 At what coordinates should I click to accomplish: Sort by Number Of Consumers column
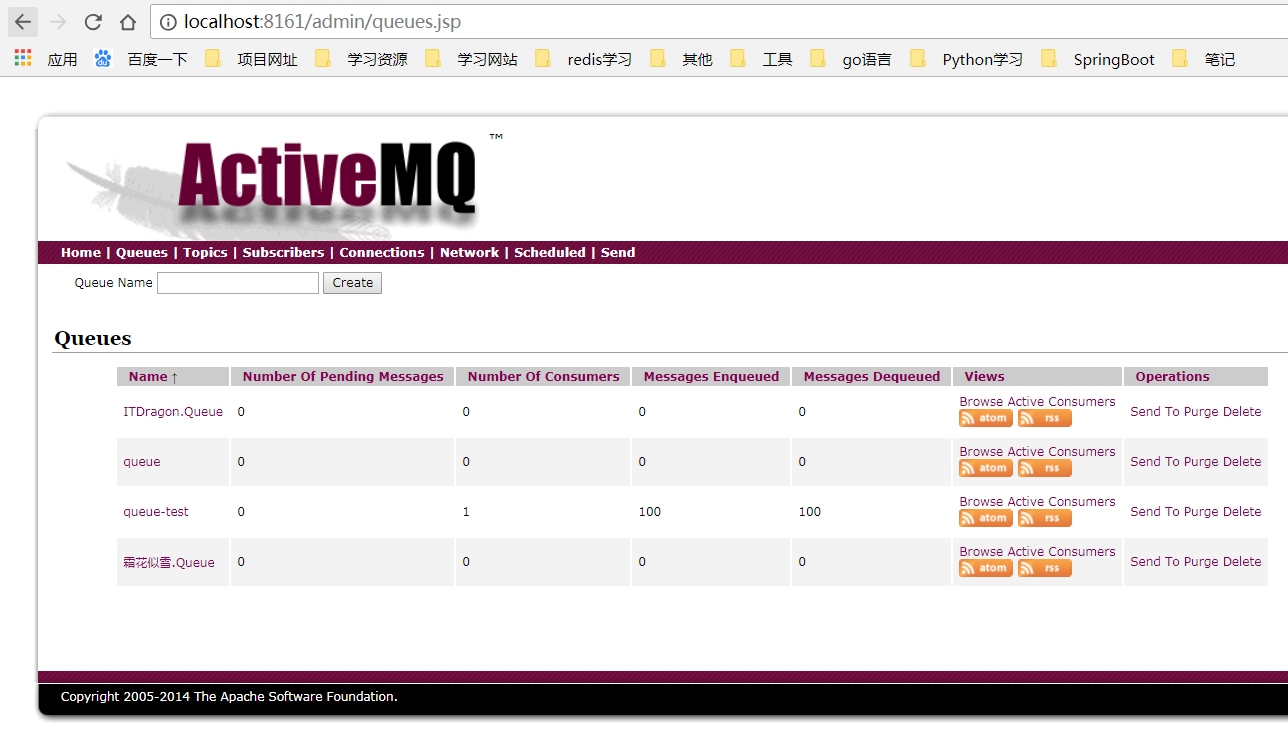544,377
